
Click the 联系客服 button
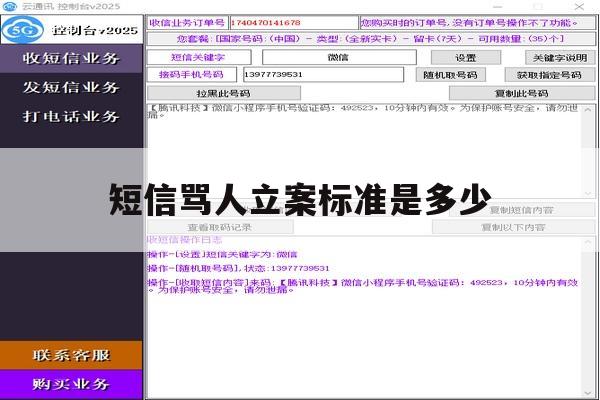pos(71,355)
